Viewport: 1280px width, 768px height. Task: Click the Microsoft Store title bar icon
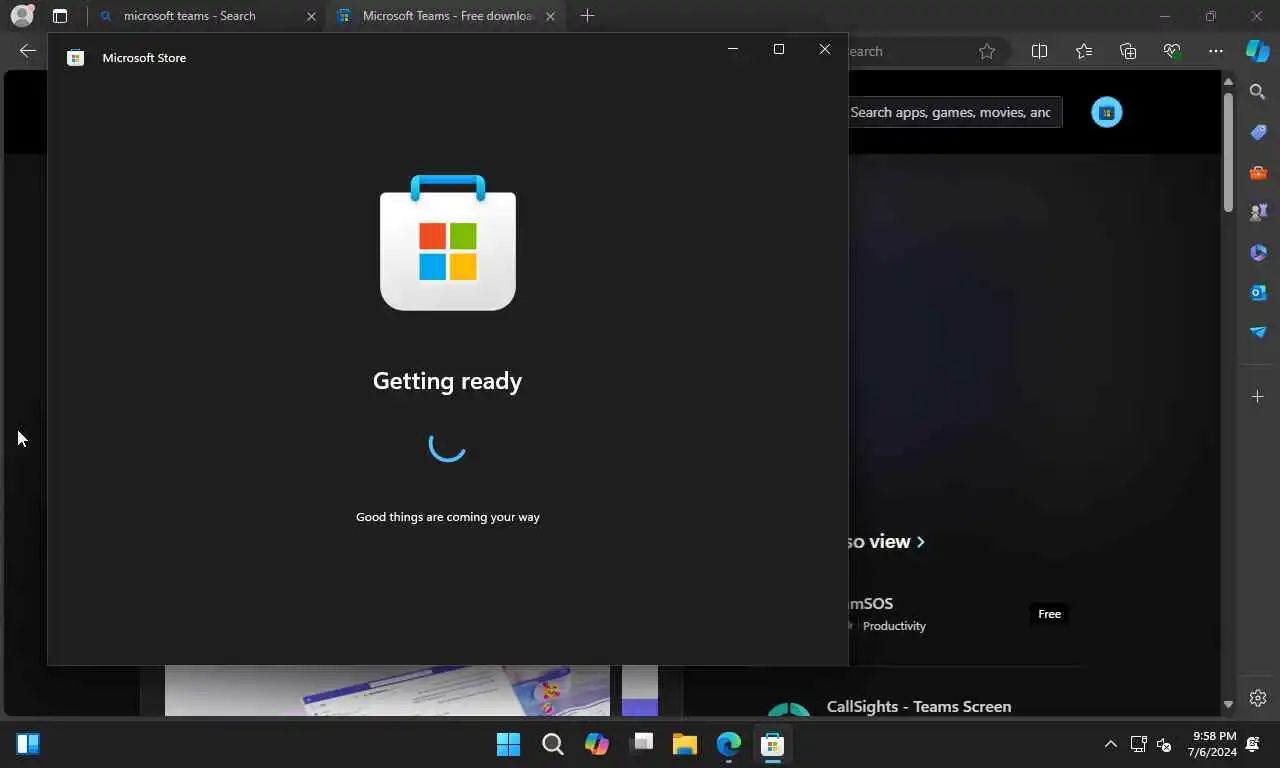tap(75, 58)
